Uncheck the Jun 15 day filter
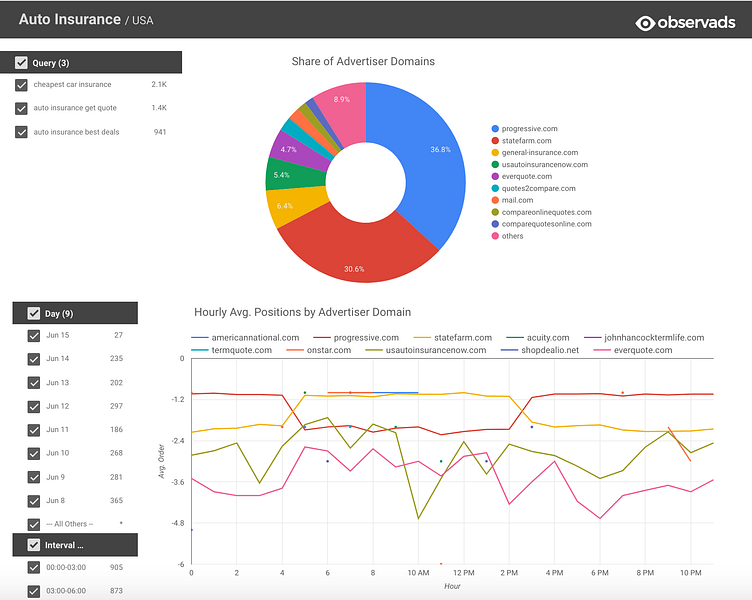The height and width of the screenshot is (600, 752). point(34,336)
